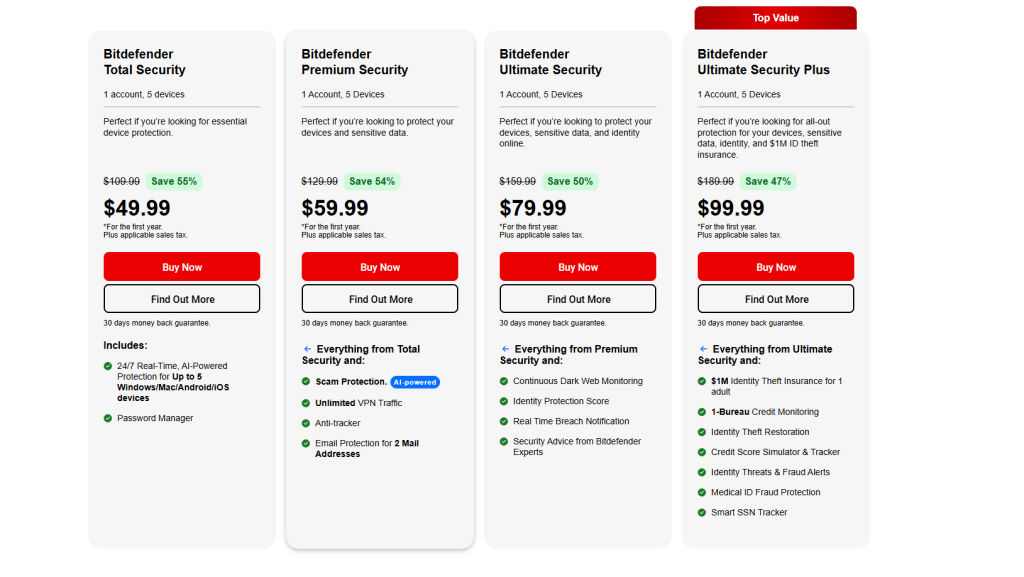Screen dimensions: 1024x577
Task: Click the AI-powered badge beside Scam Protection
Action: pyautogui.click(x=417, y=382)
